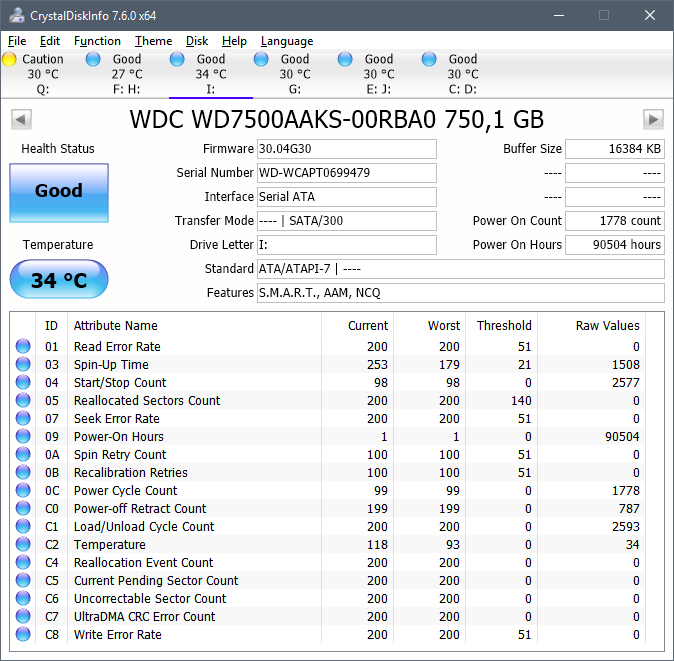Open the File menu

click(x=17, y=41)
